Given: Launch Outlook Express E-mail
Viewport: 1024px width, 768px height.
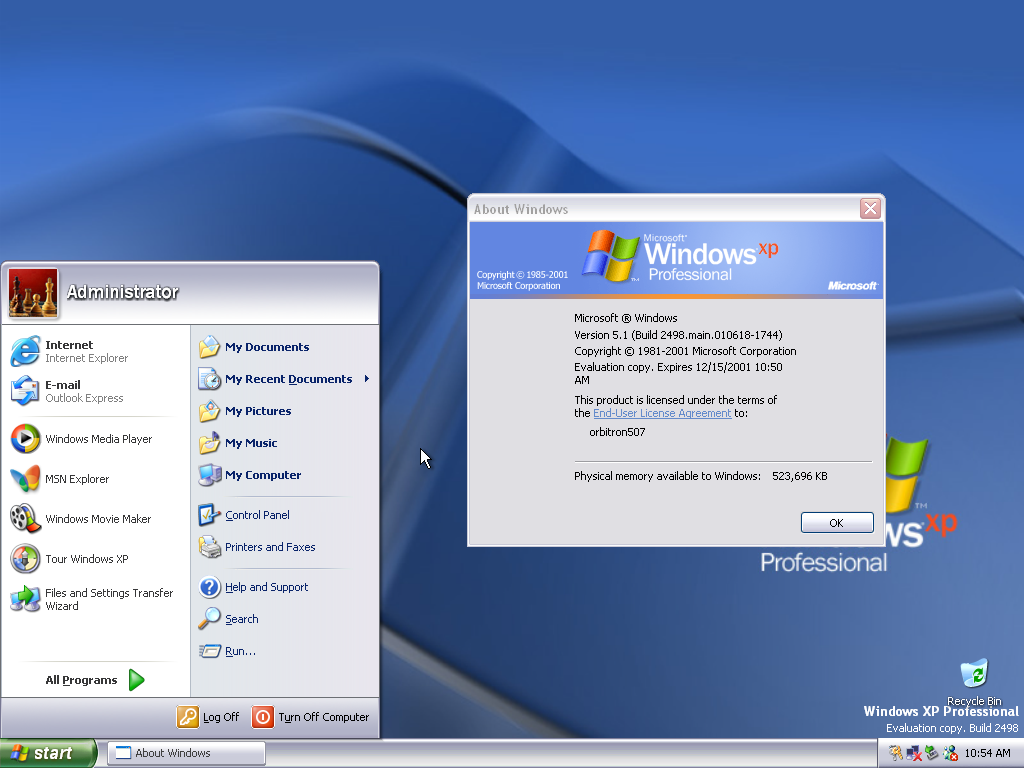Looking at the screenshot, I should [96, 391].
